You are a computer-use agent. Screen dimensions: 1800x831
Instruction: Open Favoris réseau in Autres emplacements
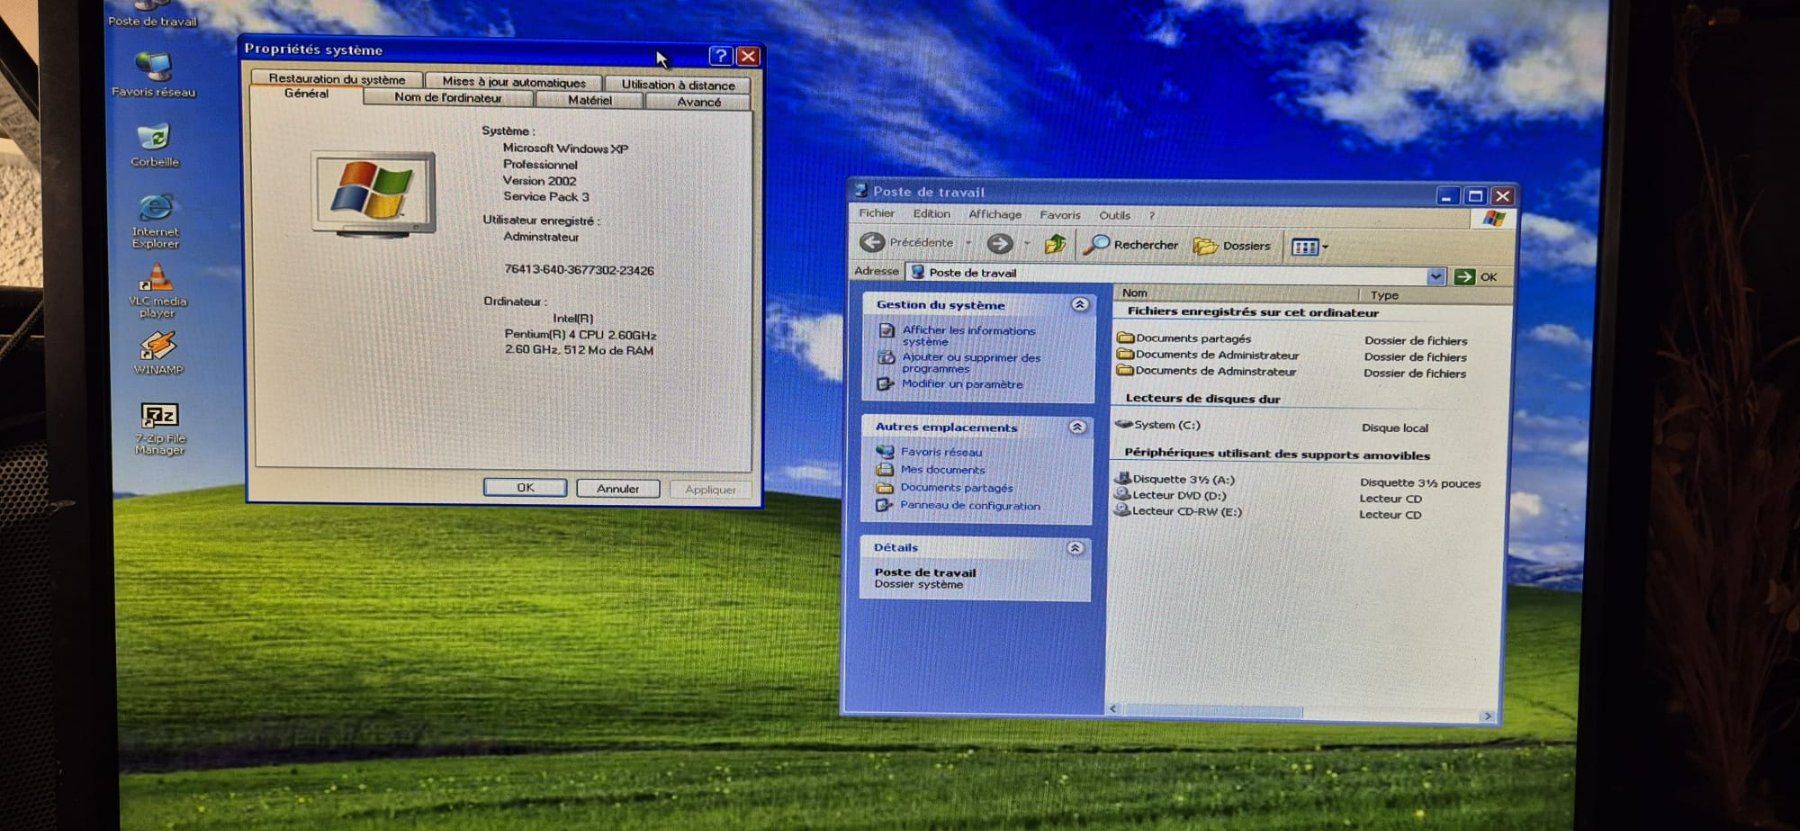941,452
